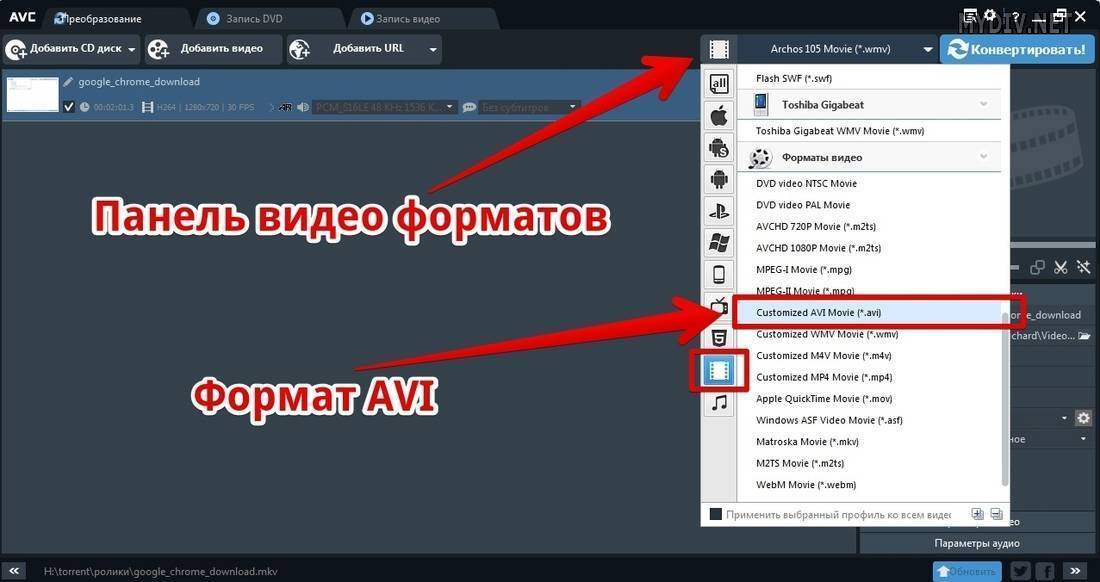Open Facebook via the f icon
Image resolution: width=1100 pixels, height=582 pixels.
pos(1045,571)
